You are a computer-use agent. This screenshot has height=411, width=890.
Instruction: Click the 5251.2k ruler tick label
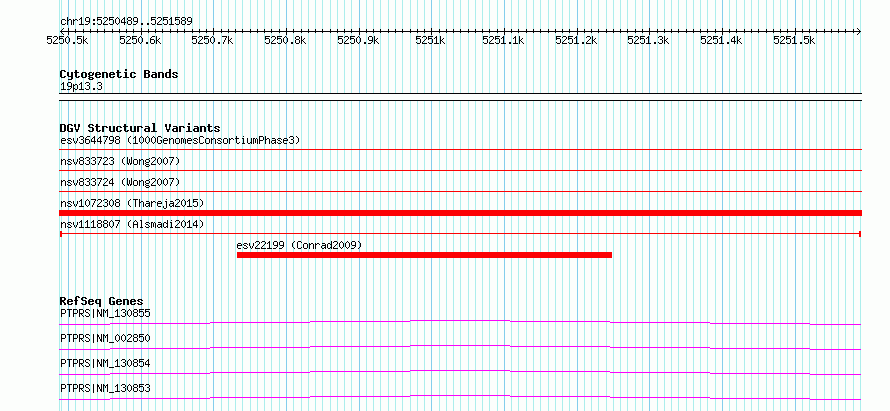[576, 40]
